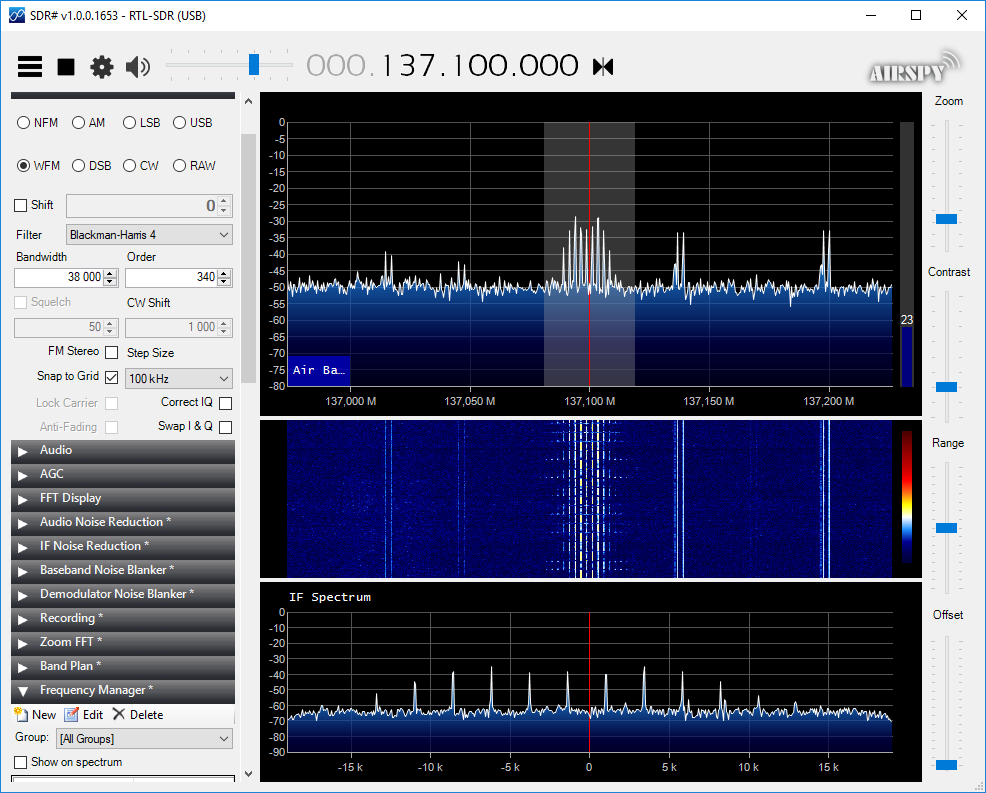
Task: Expand the Audio panel
Action: (123, 450)
